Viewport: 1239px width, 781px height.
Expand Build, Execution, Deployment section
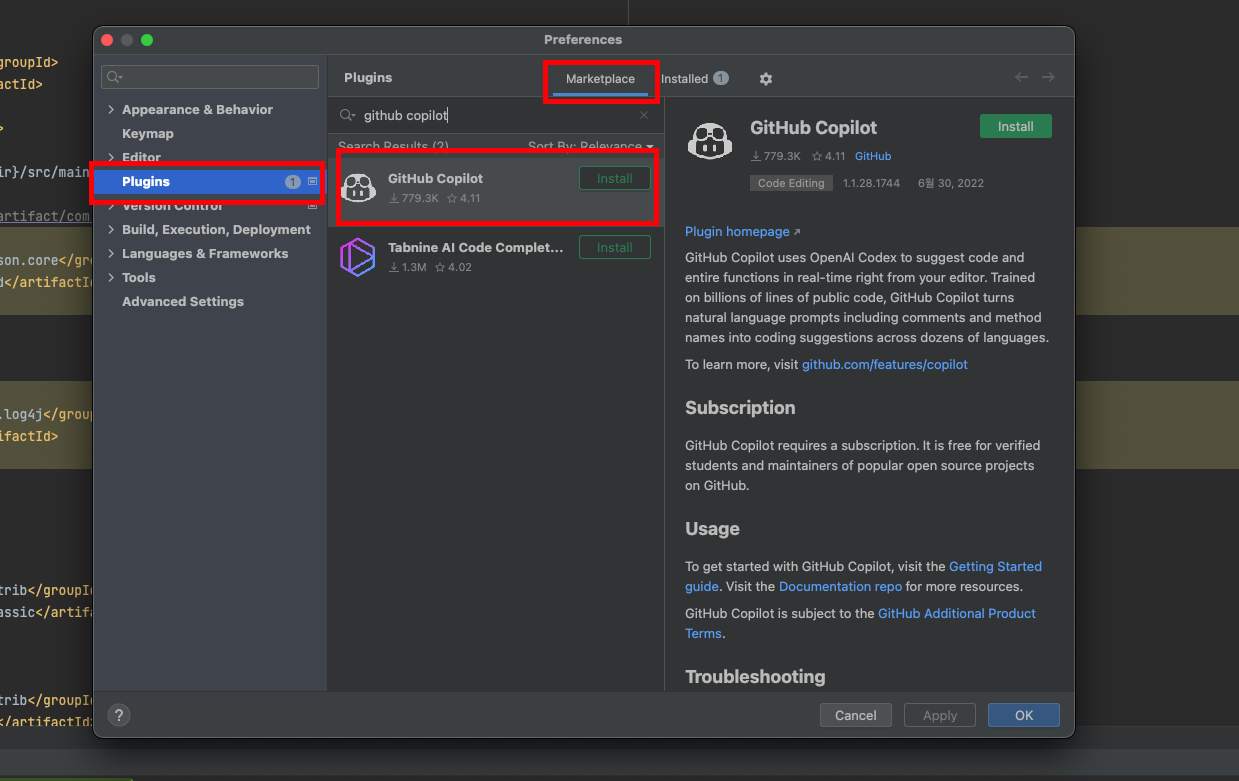point(111,230)
